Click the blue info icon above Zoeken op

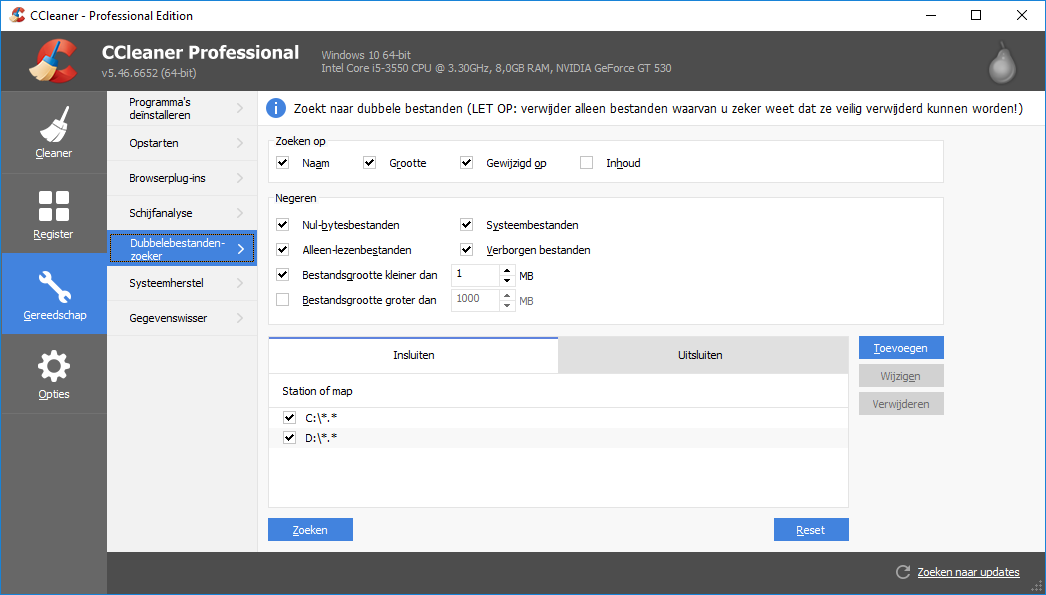click(274, 108)
